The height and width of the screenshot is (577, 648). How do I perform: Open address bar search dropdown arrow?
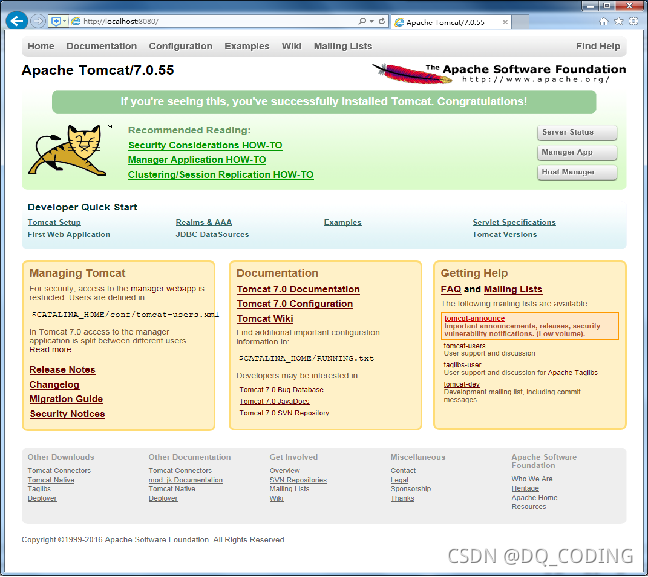pos(372,21)
